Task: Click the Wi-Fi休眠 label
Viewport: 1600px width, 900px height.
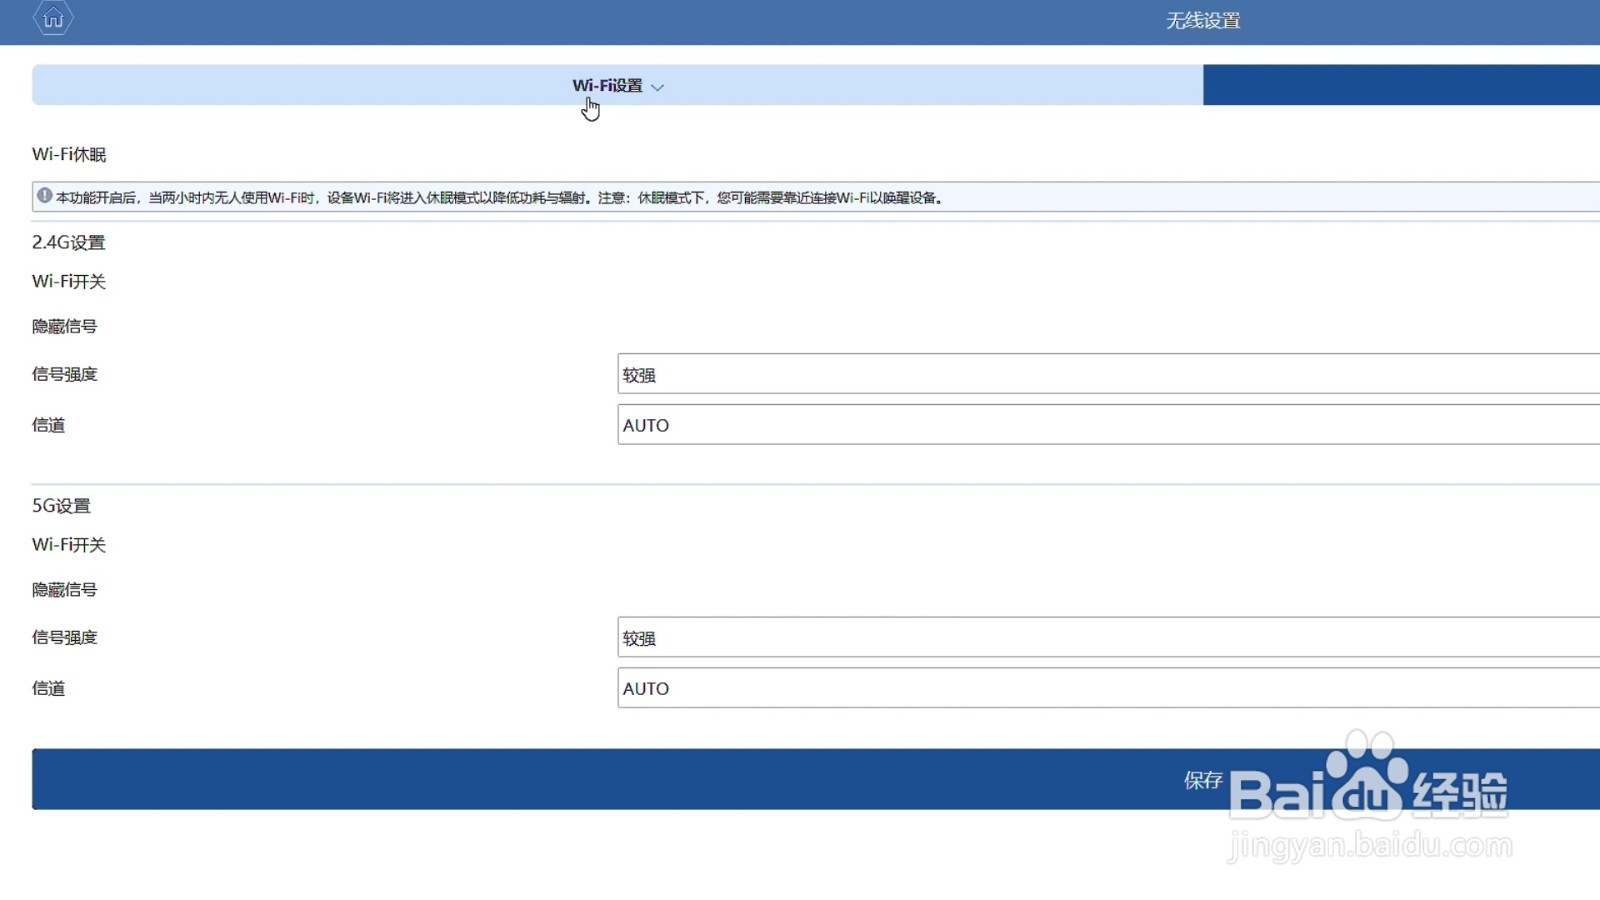Action: tap(69, 154)
